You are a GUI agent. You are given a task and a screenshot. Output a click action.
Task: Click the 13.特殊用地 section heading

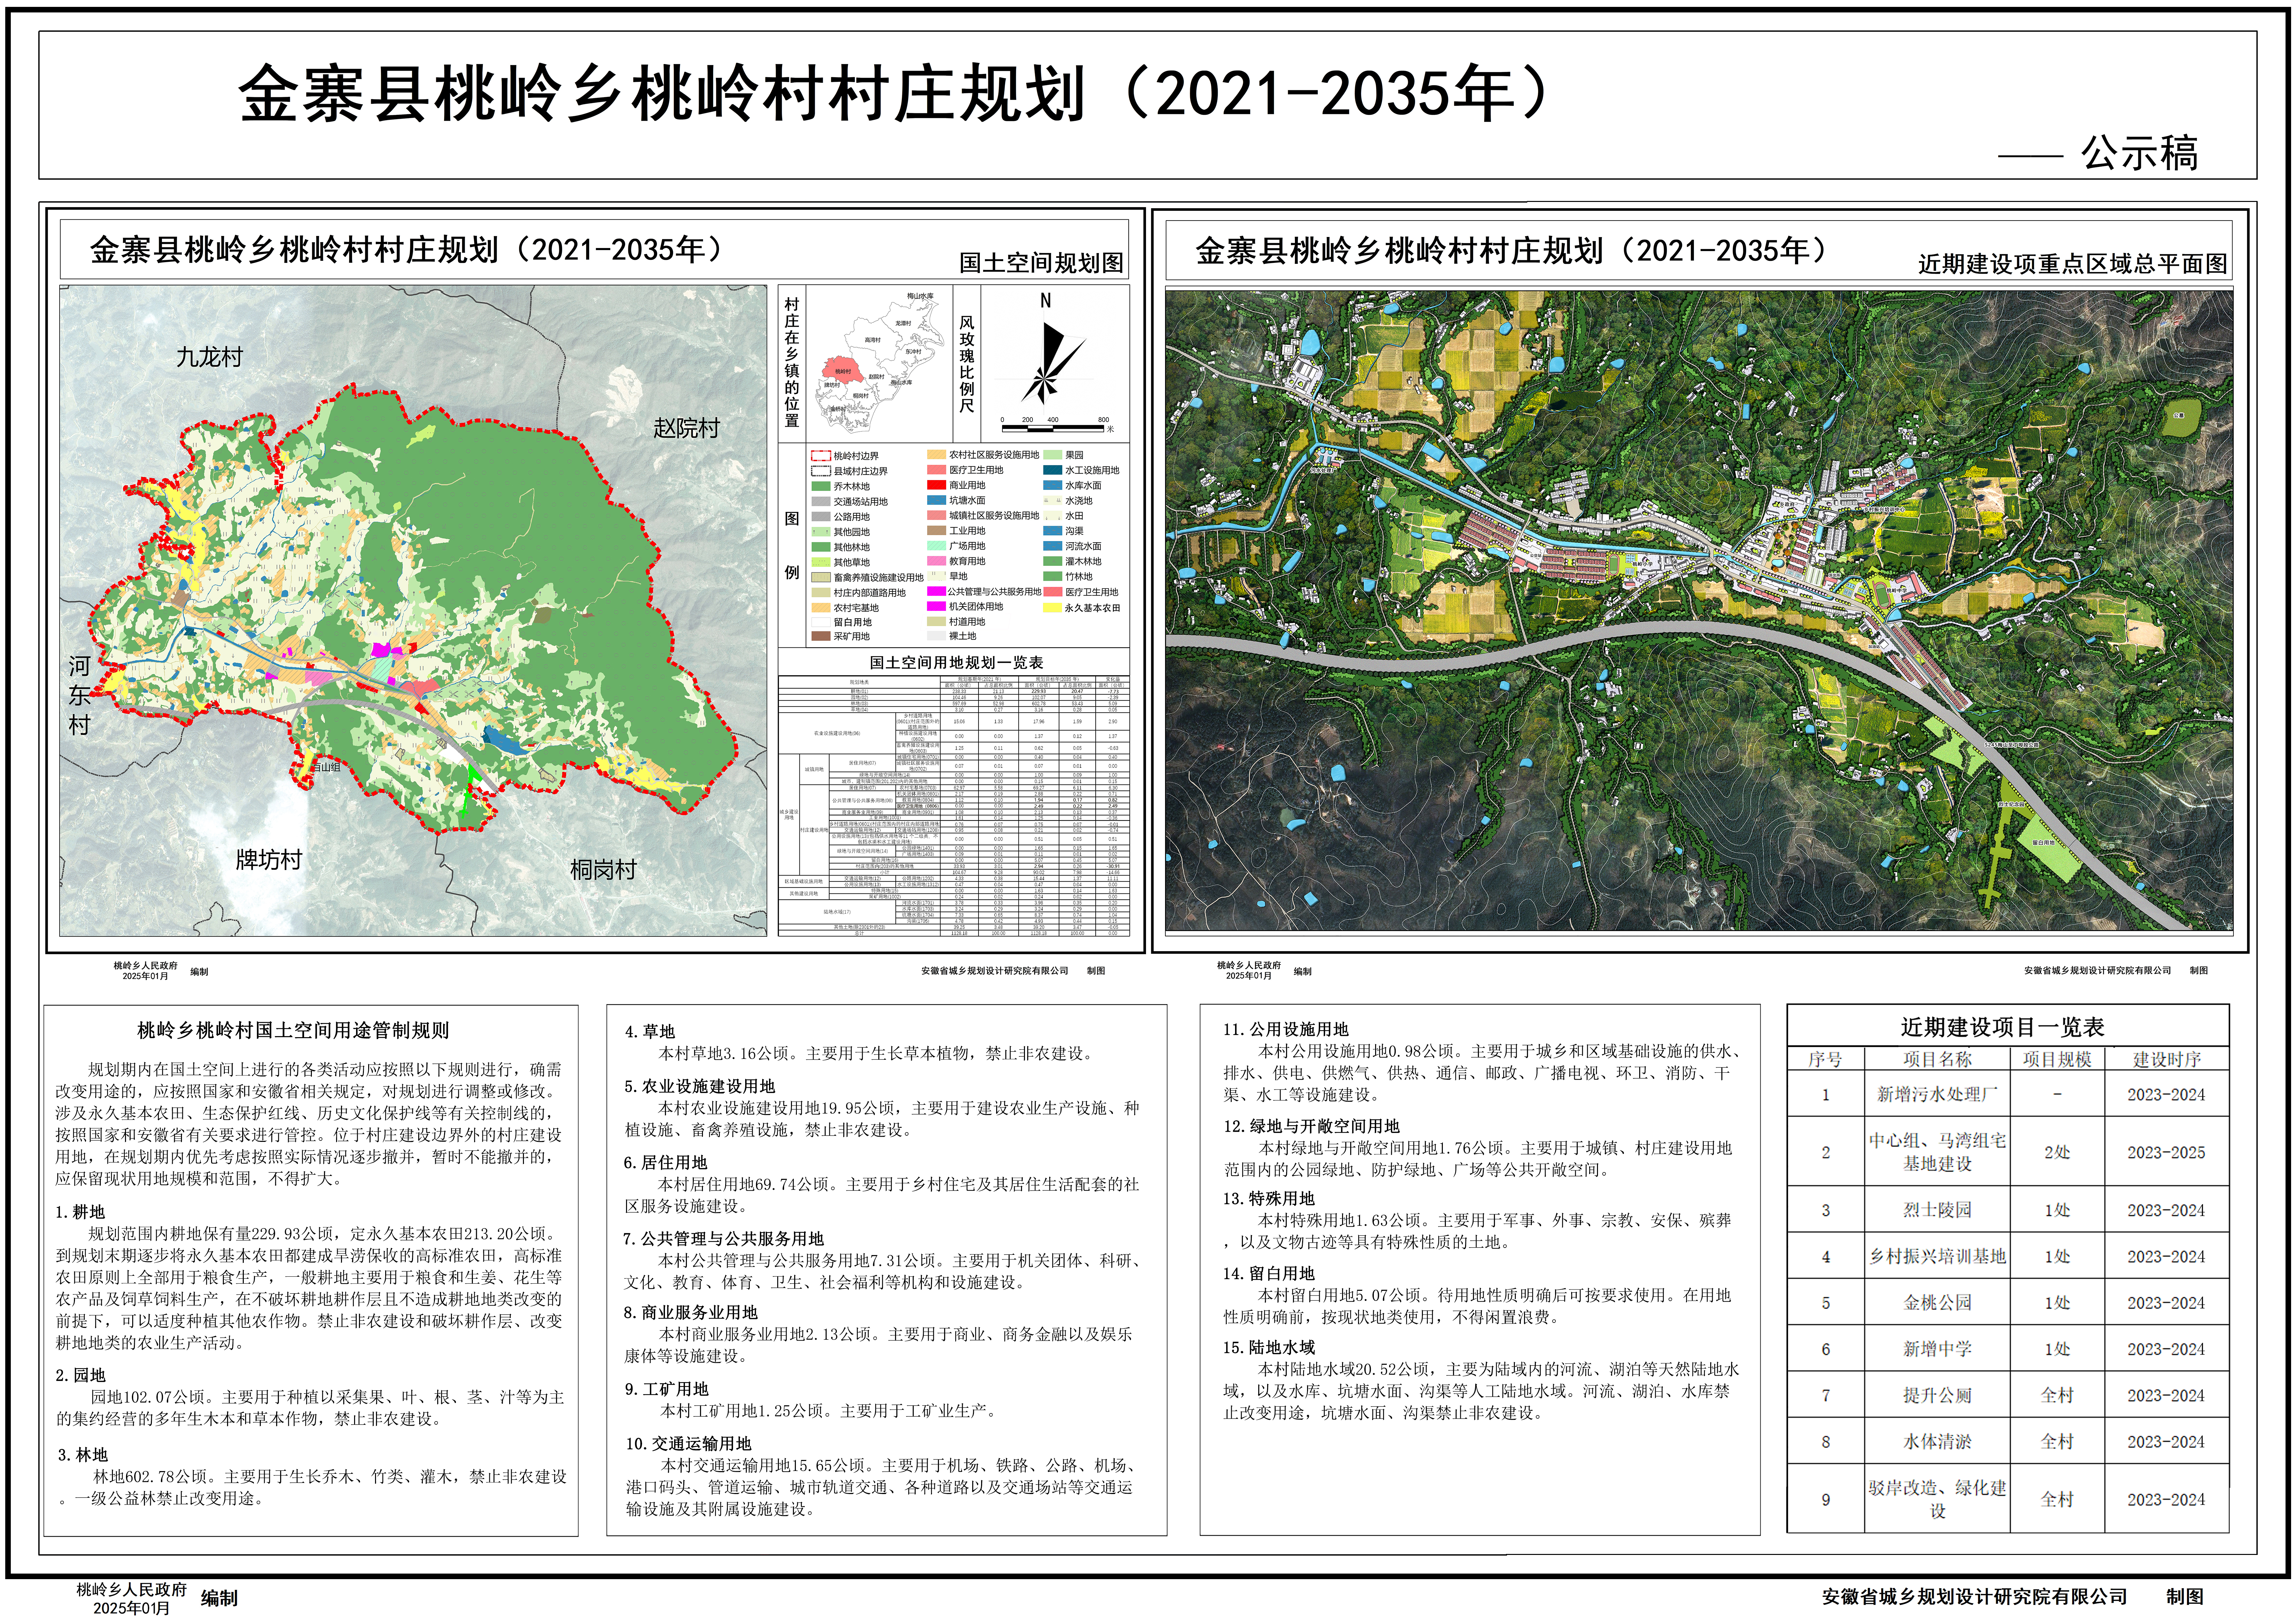tap(1269, 1199)
